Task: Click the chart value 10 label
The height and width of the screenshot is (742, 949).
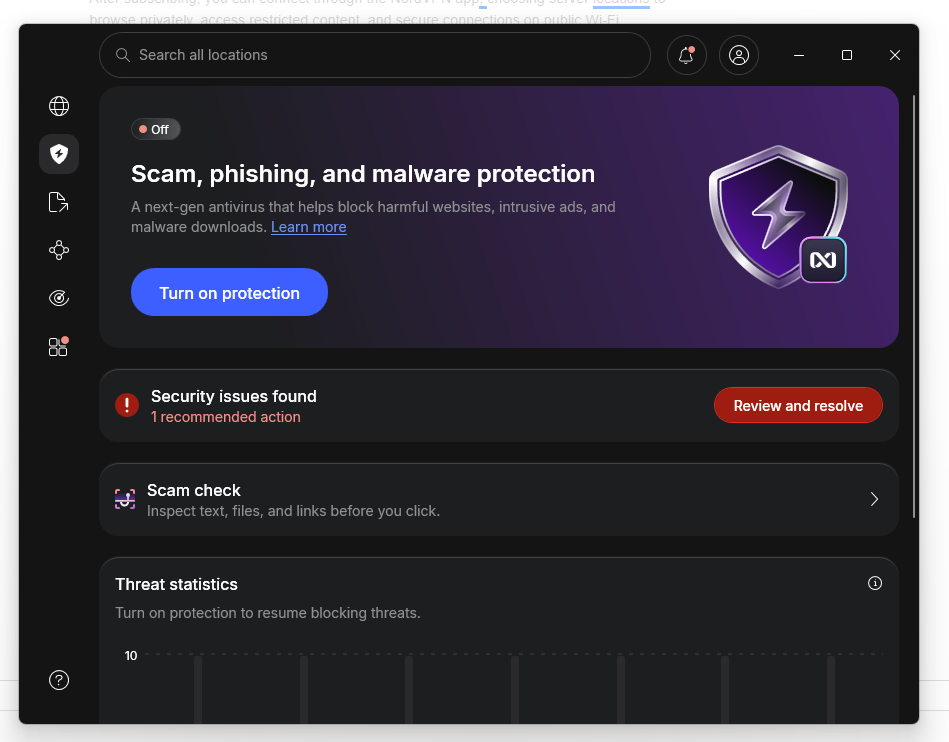Action: (x=131, y=655)
